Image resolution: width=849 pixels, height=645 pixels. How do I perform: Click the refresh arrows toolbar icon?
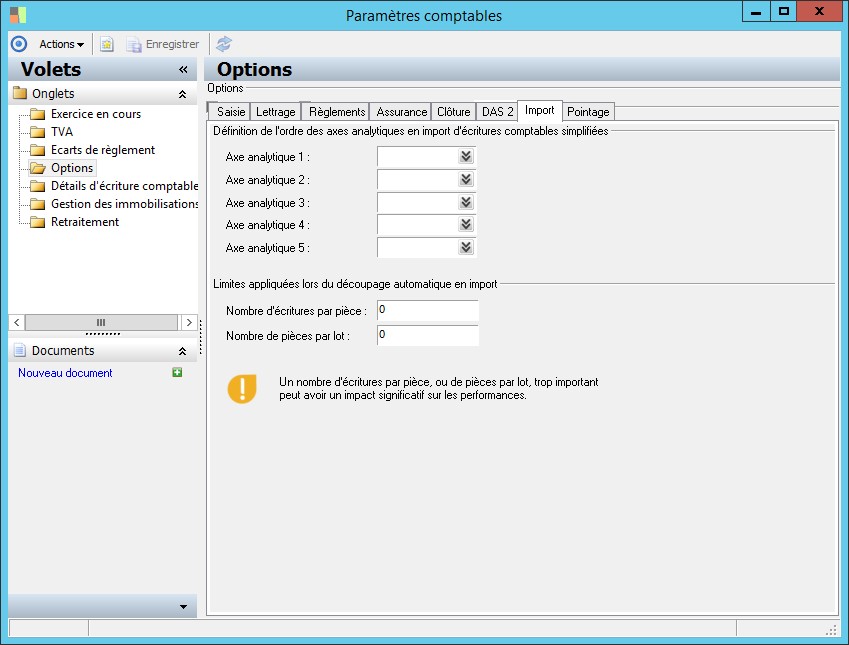point(224,44)
